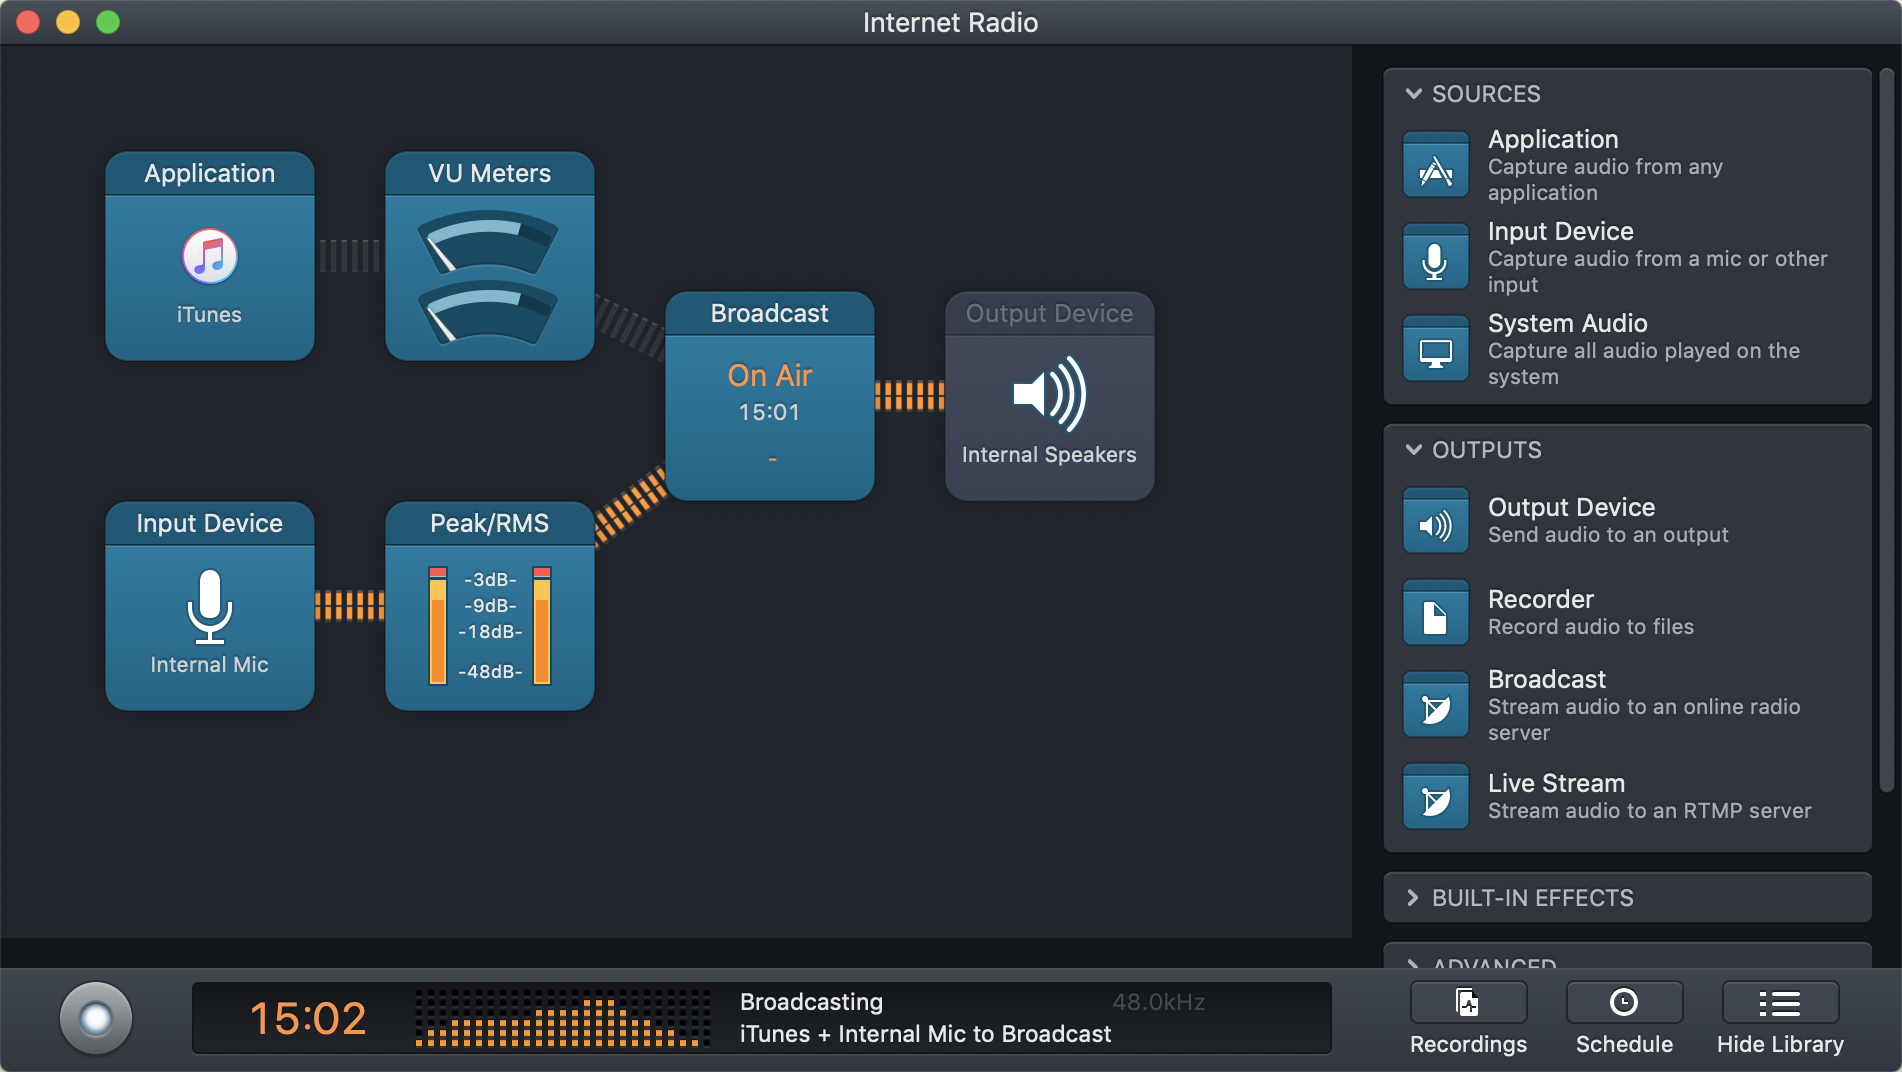
Task: Toggle the run session button
Action: coord(96,1018)
